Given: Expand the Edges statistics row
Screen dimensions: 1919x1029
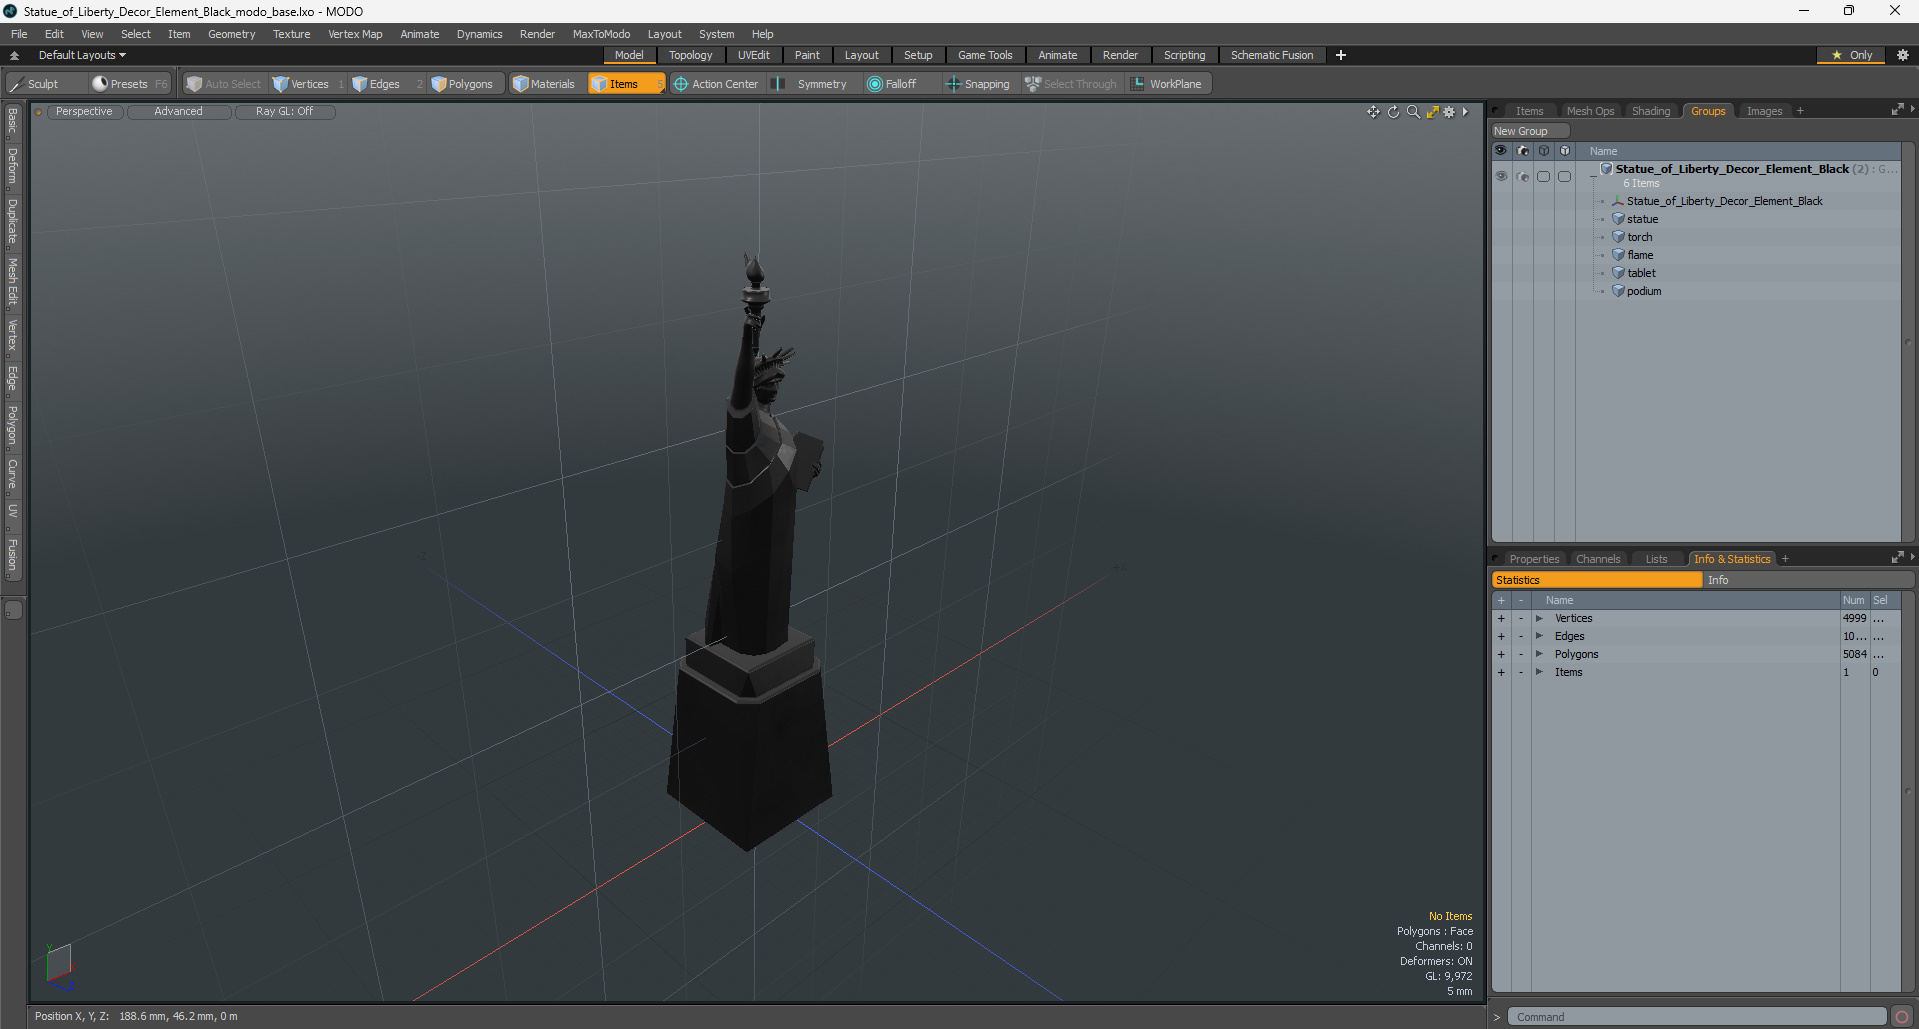Looking at the screenshot, I should (1540, 636).
